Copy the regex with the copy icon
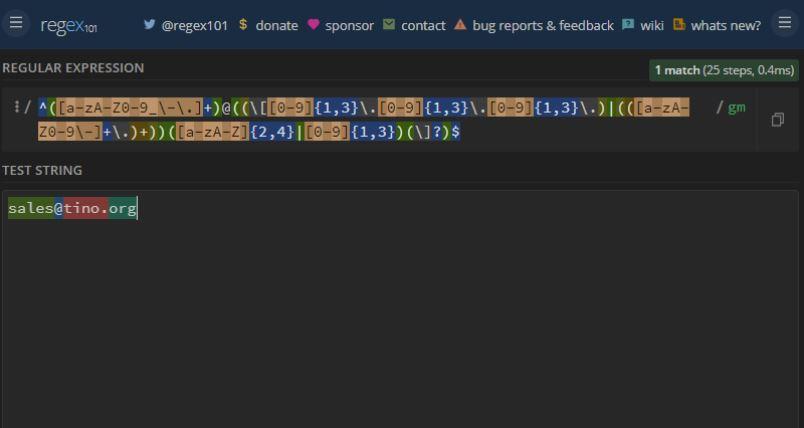804x428 pixels. [x=777, y=120]
